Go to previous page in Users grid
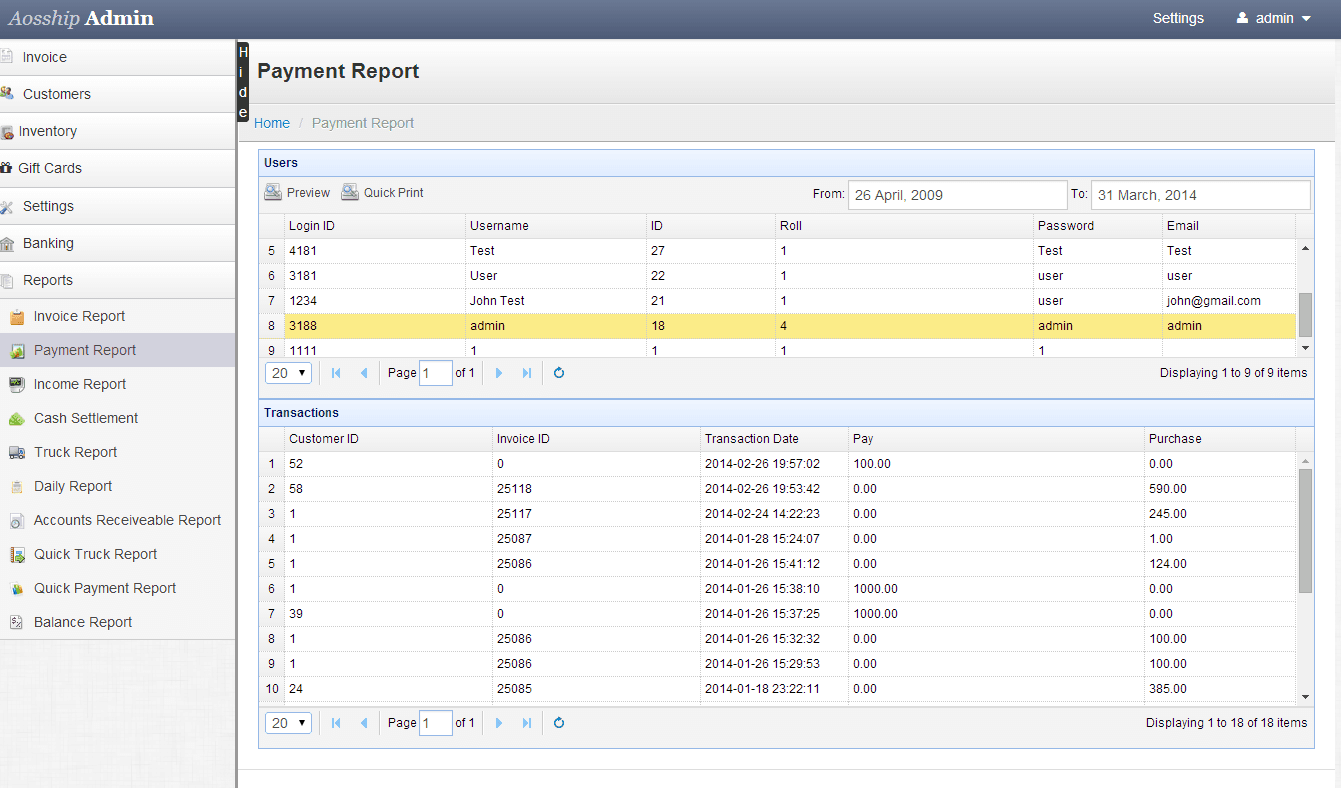Screen dimensions: 1341x788 point(364,373)
